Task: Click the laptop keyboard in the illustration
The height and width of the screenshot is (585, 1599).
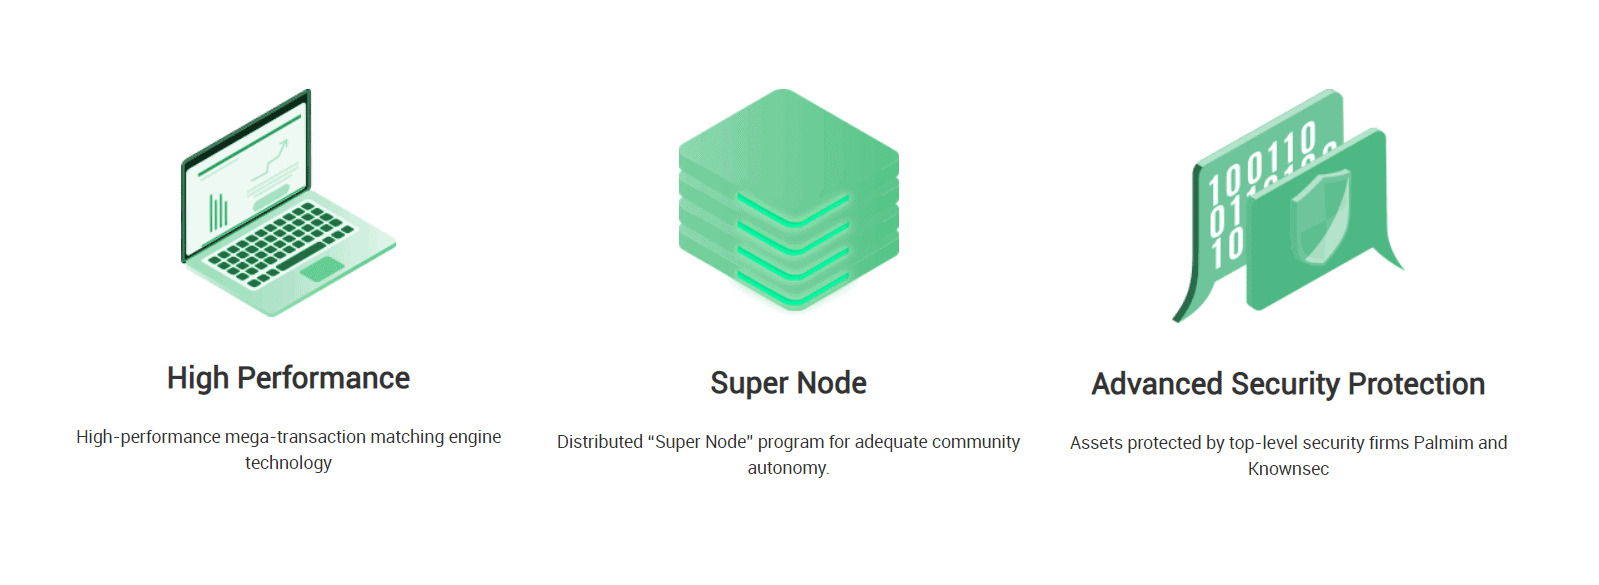Action: click(x=280, y=240)
